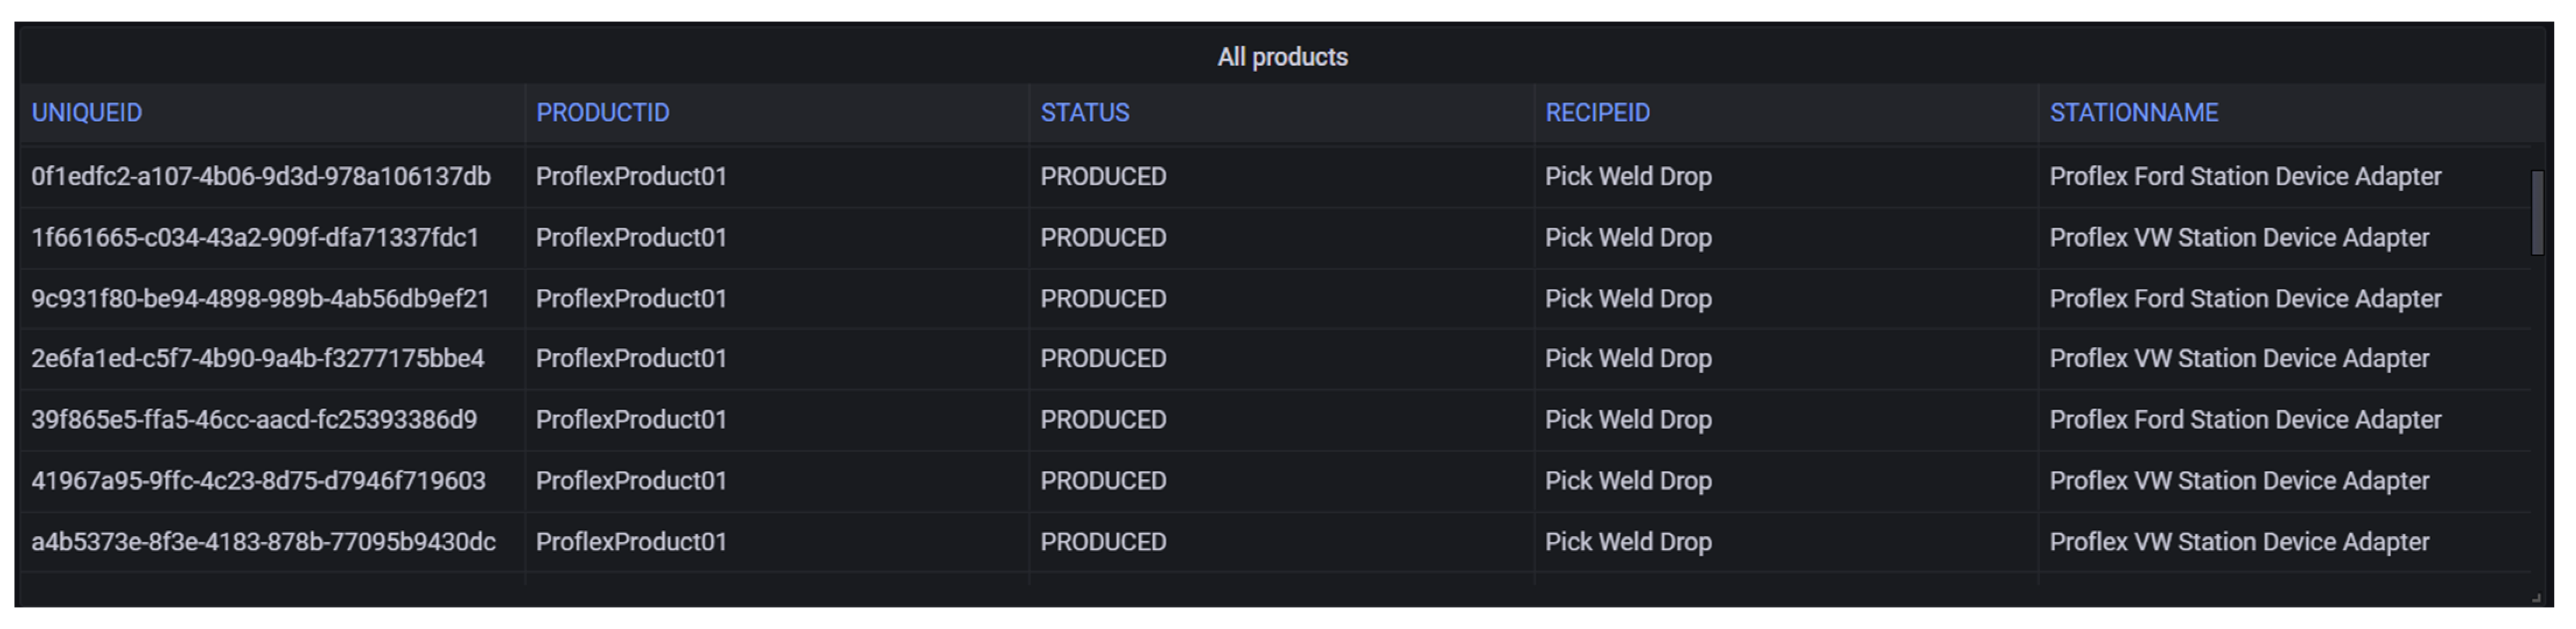Select unique ID cell starting with 39f865e5
The height and width of the screenshot is (629, 2576).
(x=254, y=420)
